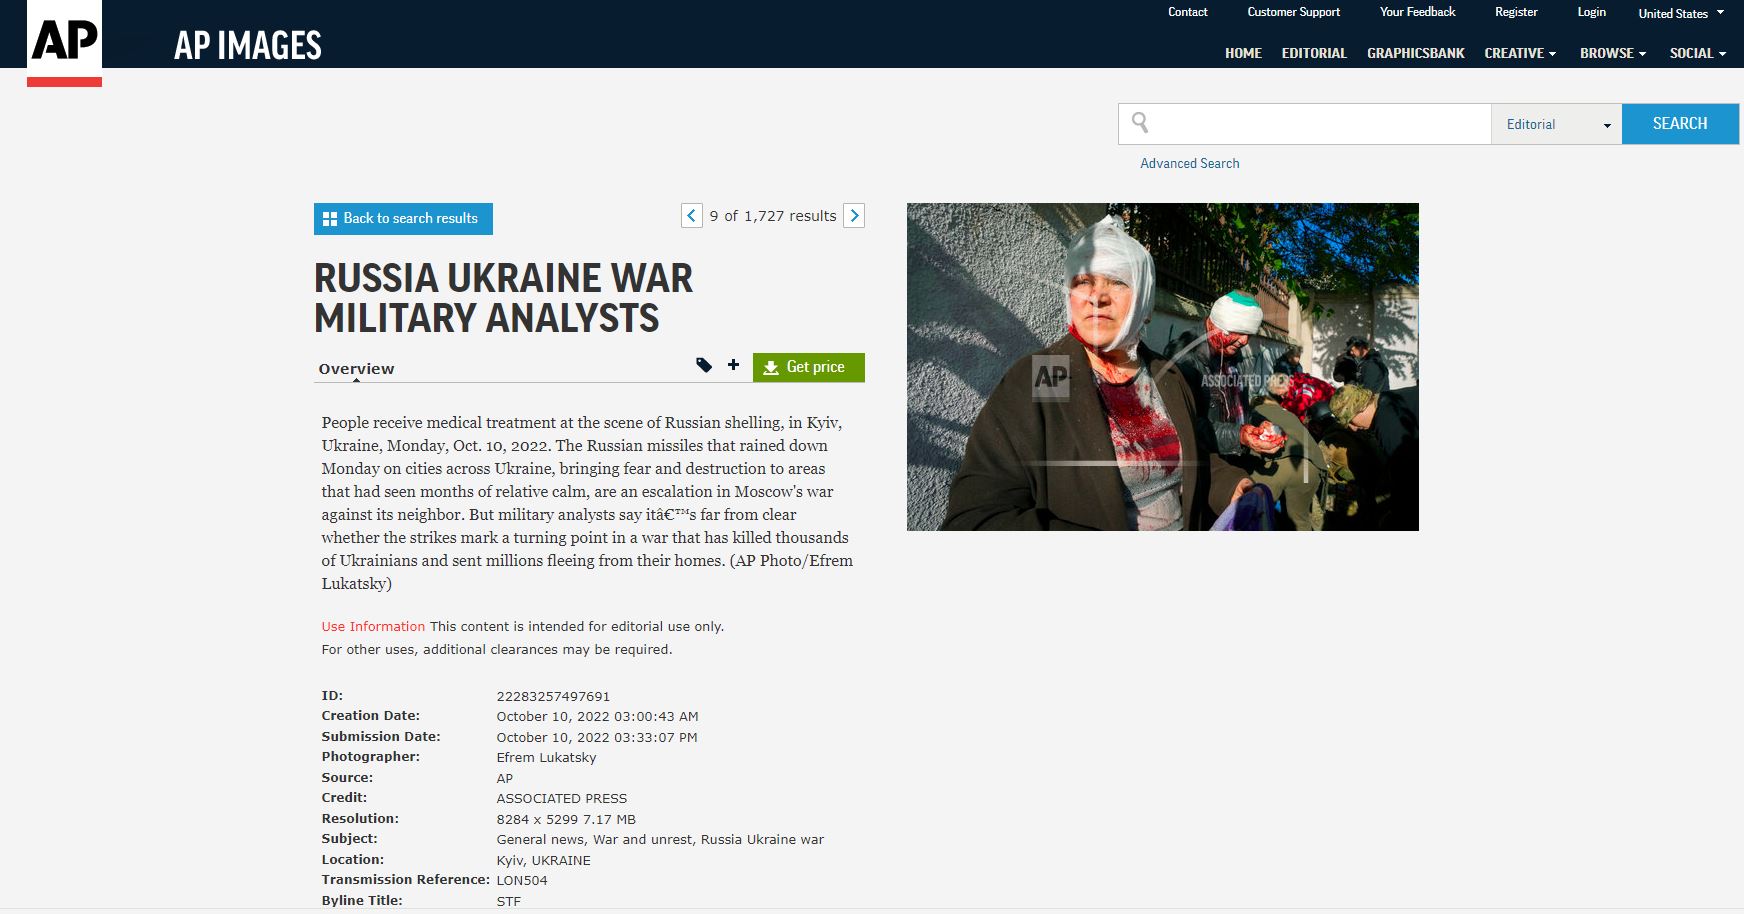The height and width of the screenshot is (914, 1744).
Task: Click the Use Information link
Action: click(x=373, y=627)
